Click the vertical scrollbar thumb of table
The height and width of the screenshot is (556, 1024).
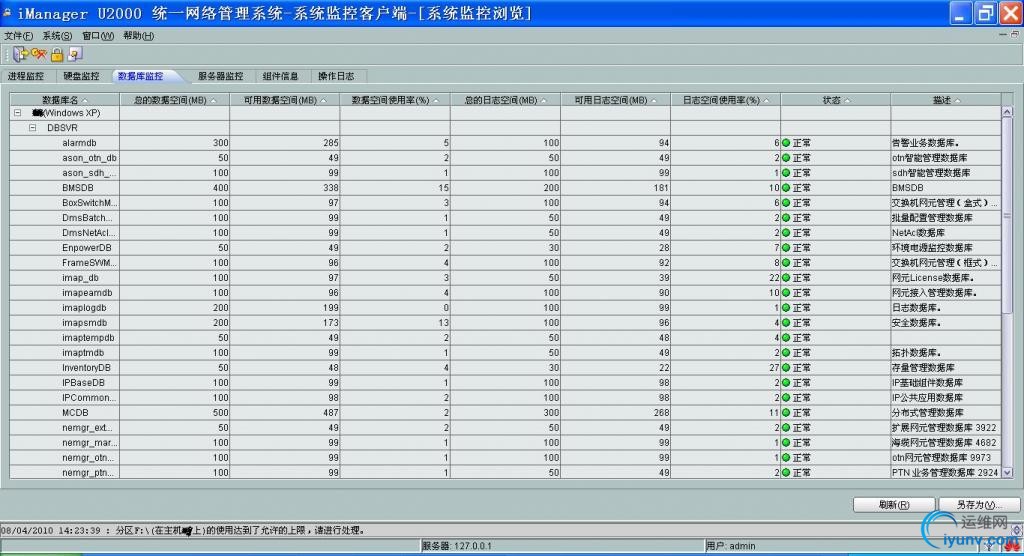[1007, 216]
